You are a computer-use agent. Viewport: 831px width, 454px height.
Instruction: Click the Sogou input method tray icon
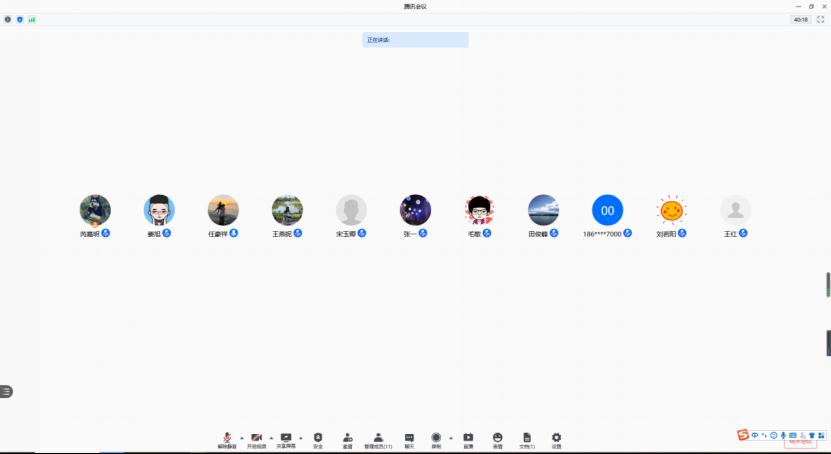coord(743,434)
